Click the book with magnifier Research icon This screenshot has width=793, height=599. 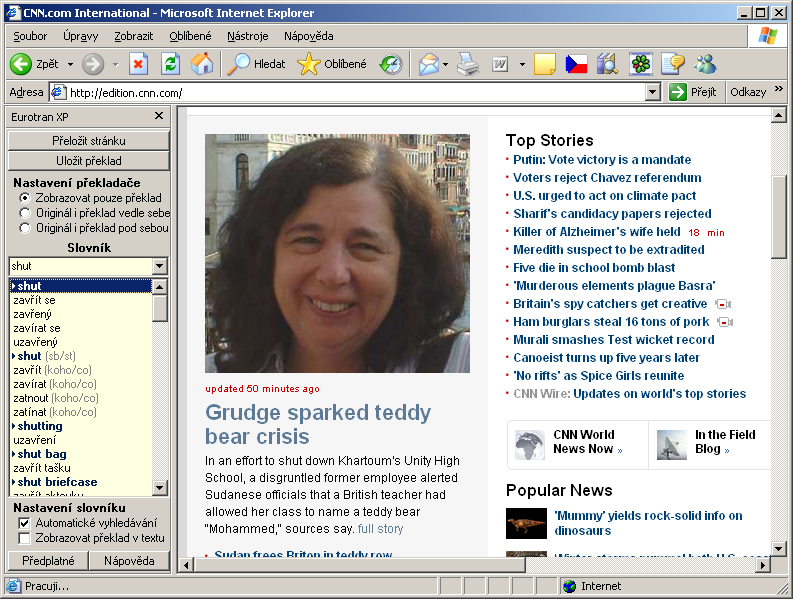click(607, 64)
